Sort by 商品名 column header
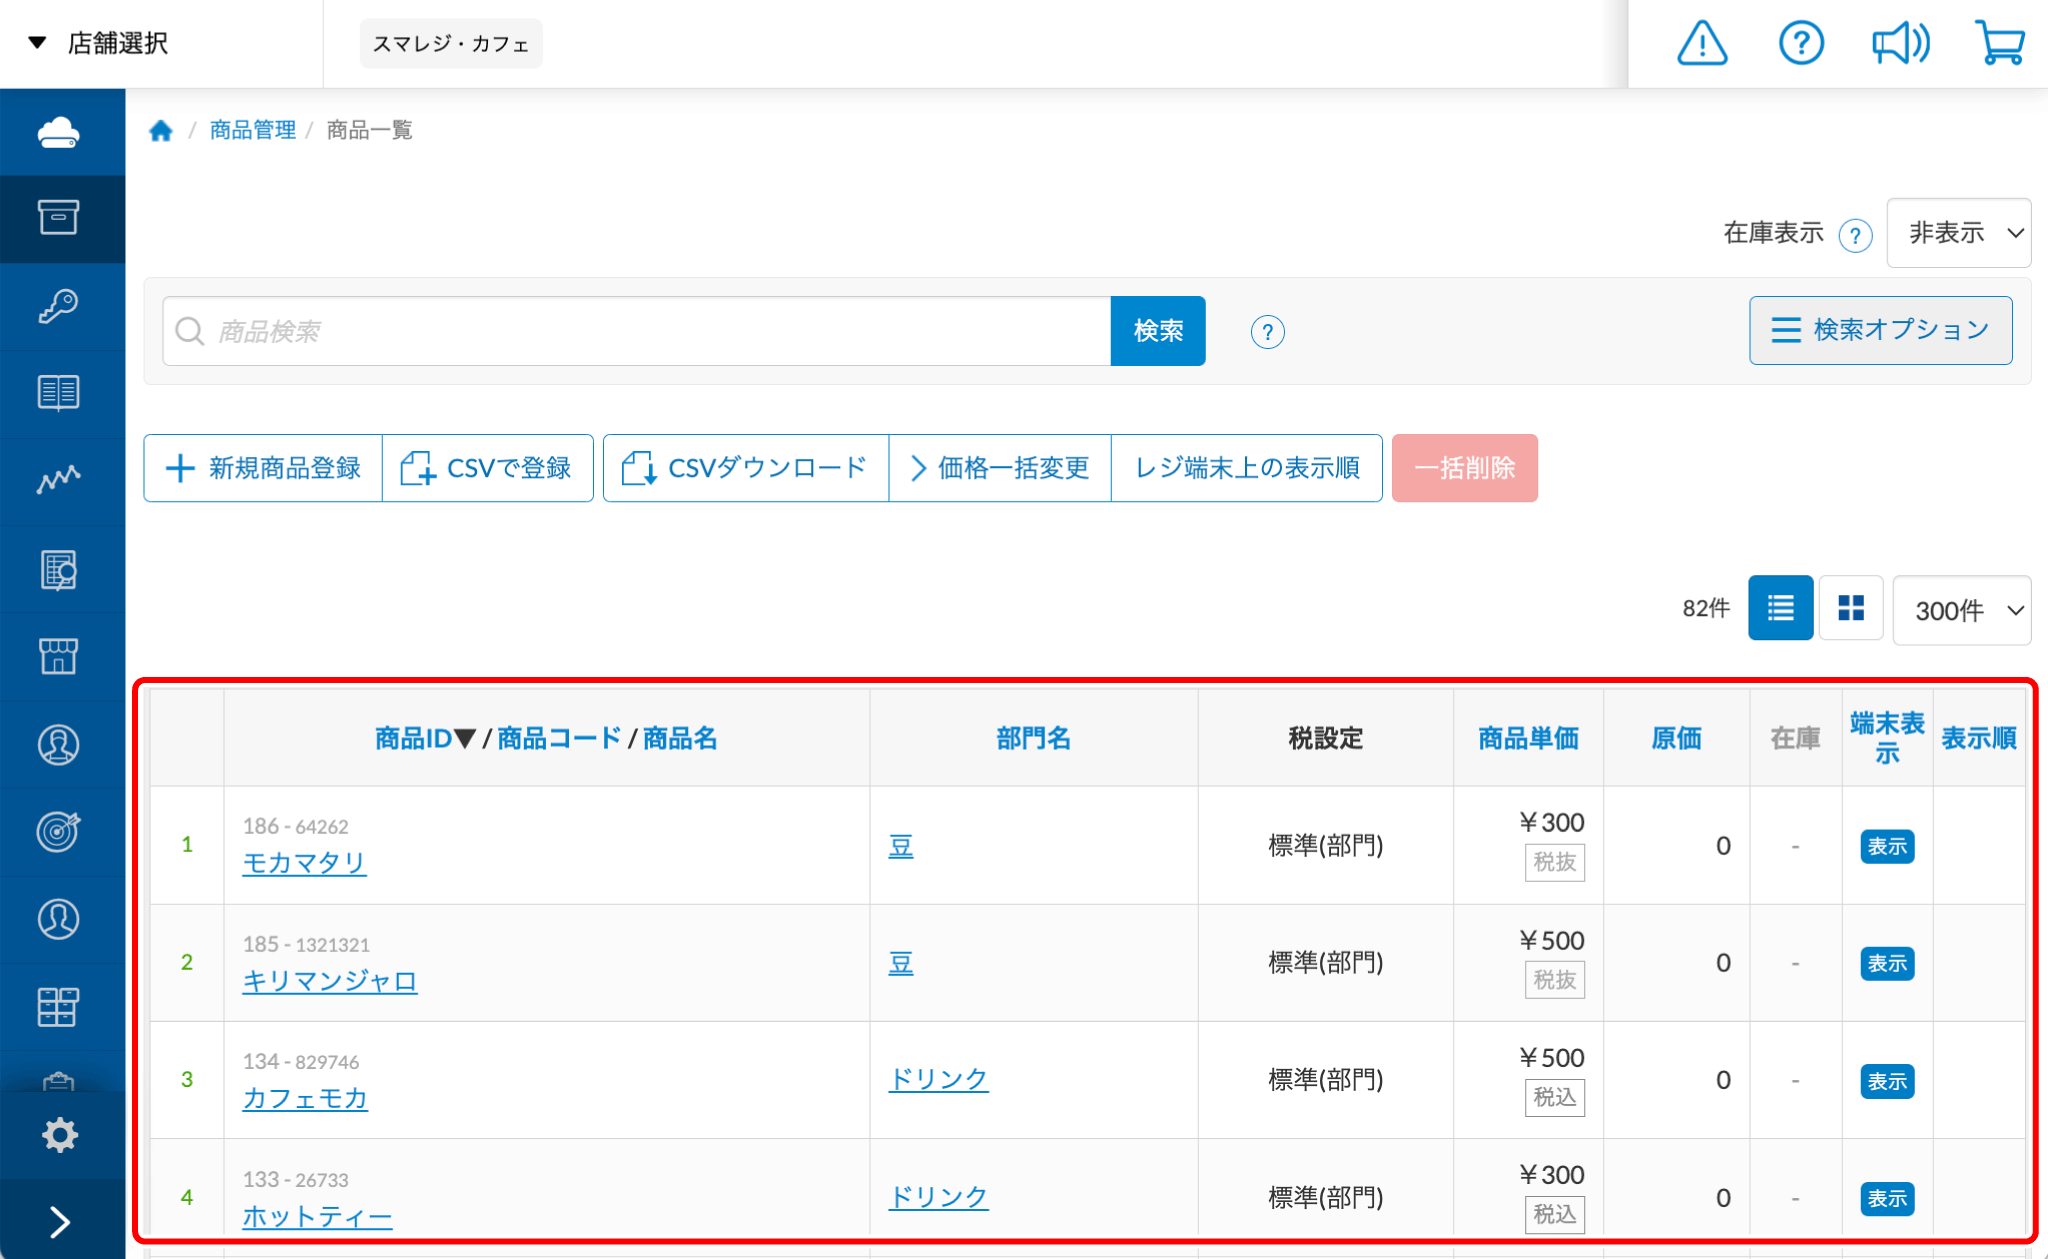The width and height of the screenshot is (2048, 1259). (680, 739)
